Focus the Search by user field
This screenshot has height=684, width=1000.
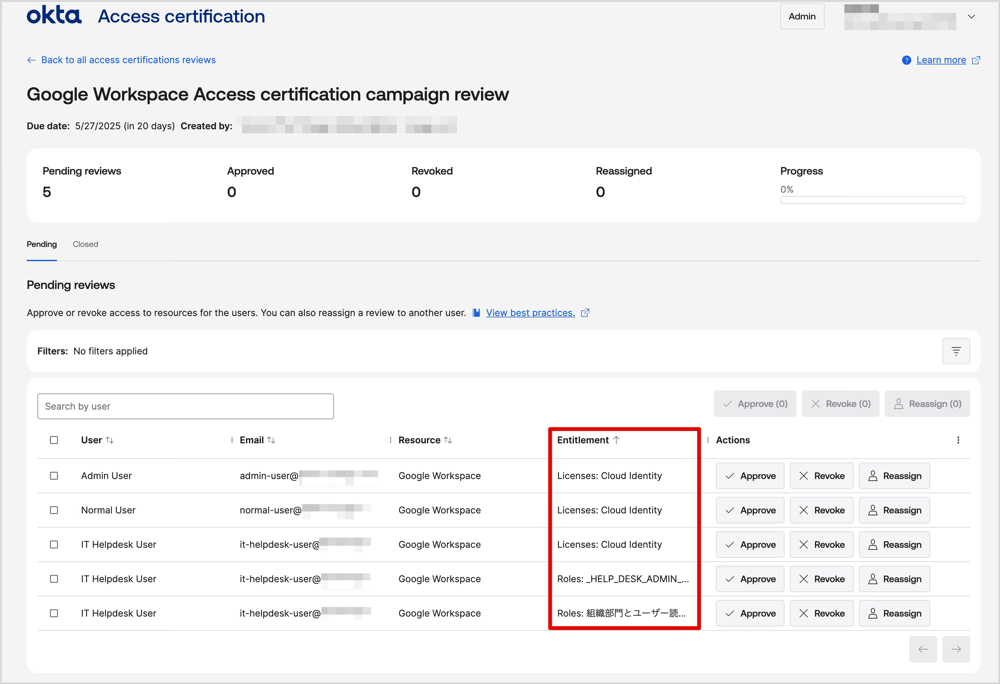tap(186, 406)
